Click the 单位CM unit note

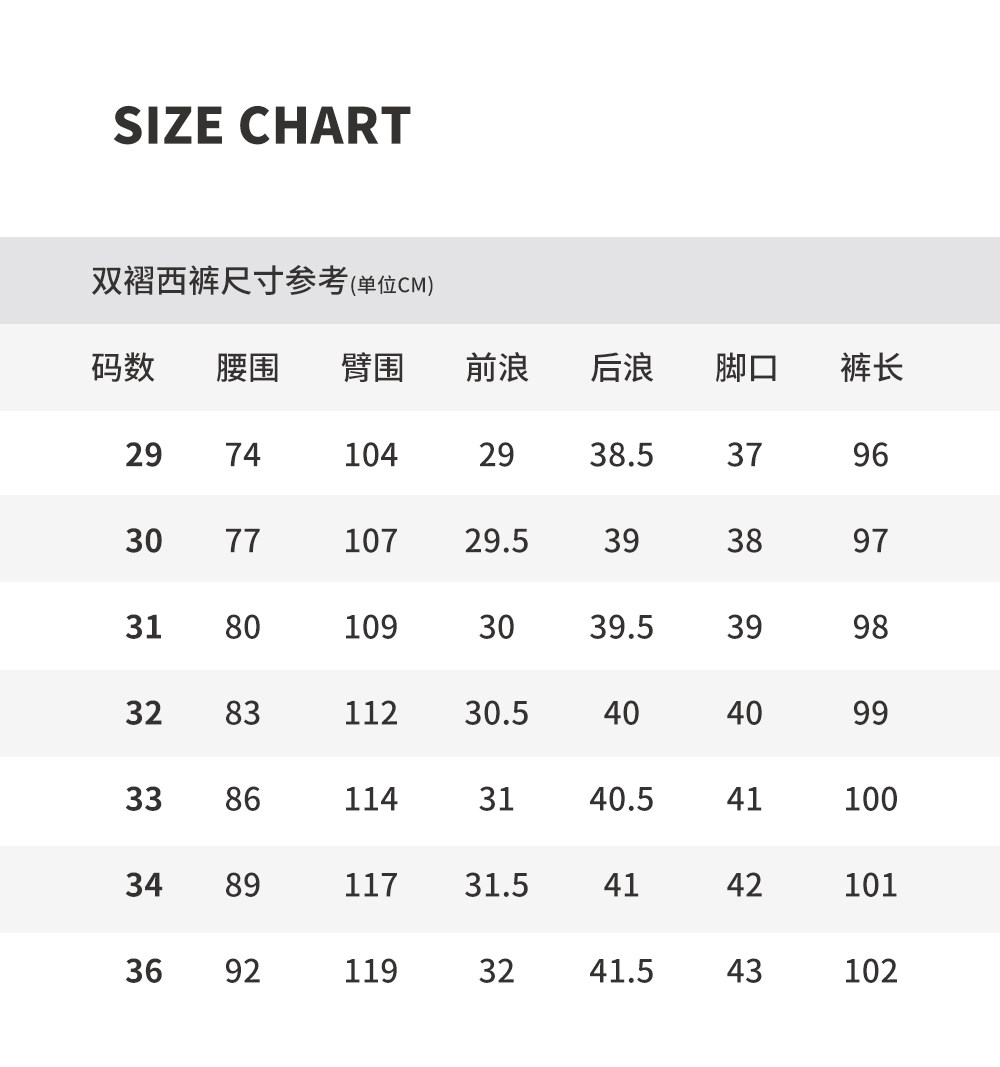pos(392,285)
